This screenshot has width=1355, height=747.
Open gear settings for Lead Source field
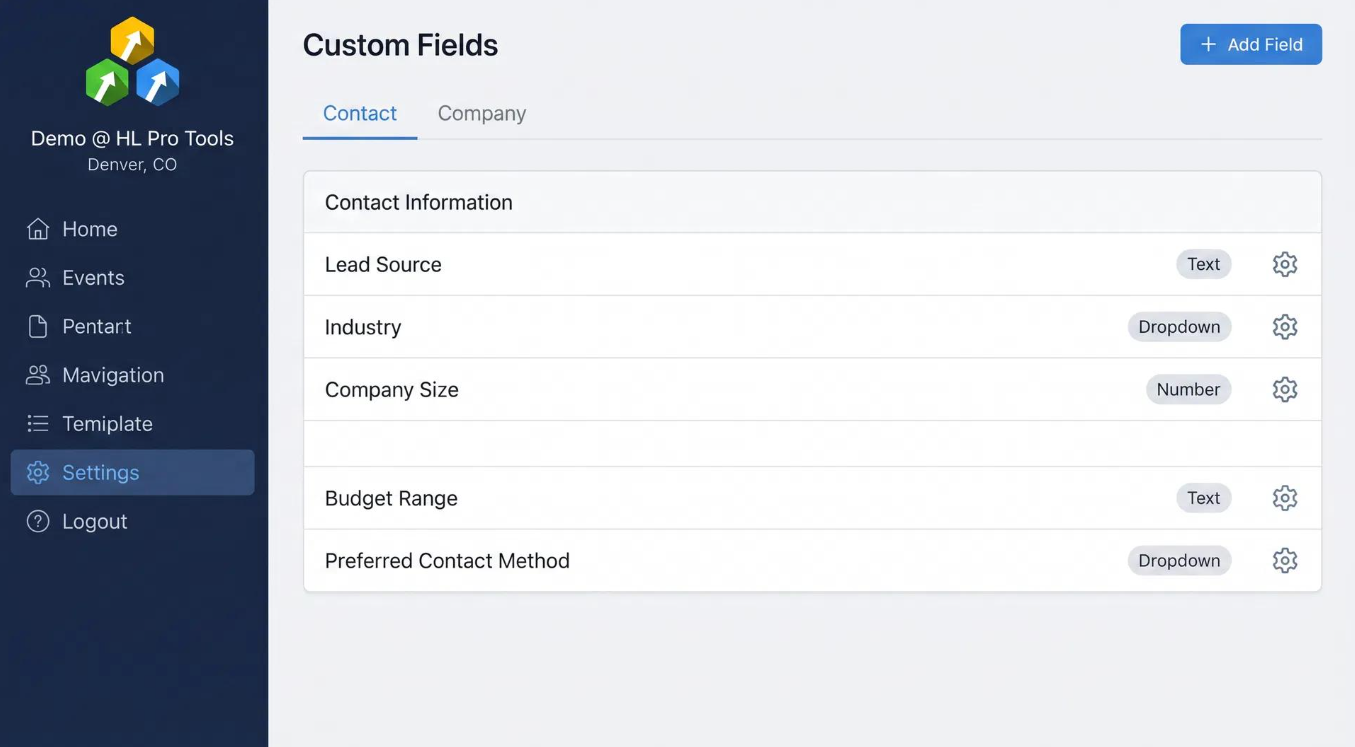(1284, 264)
